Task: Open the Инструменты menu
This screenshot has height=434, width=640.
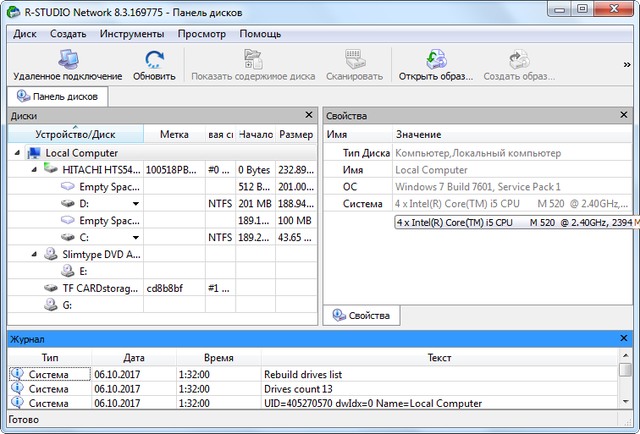Action: 132,34
